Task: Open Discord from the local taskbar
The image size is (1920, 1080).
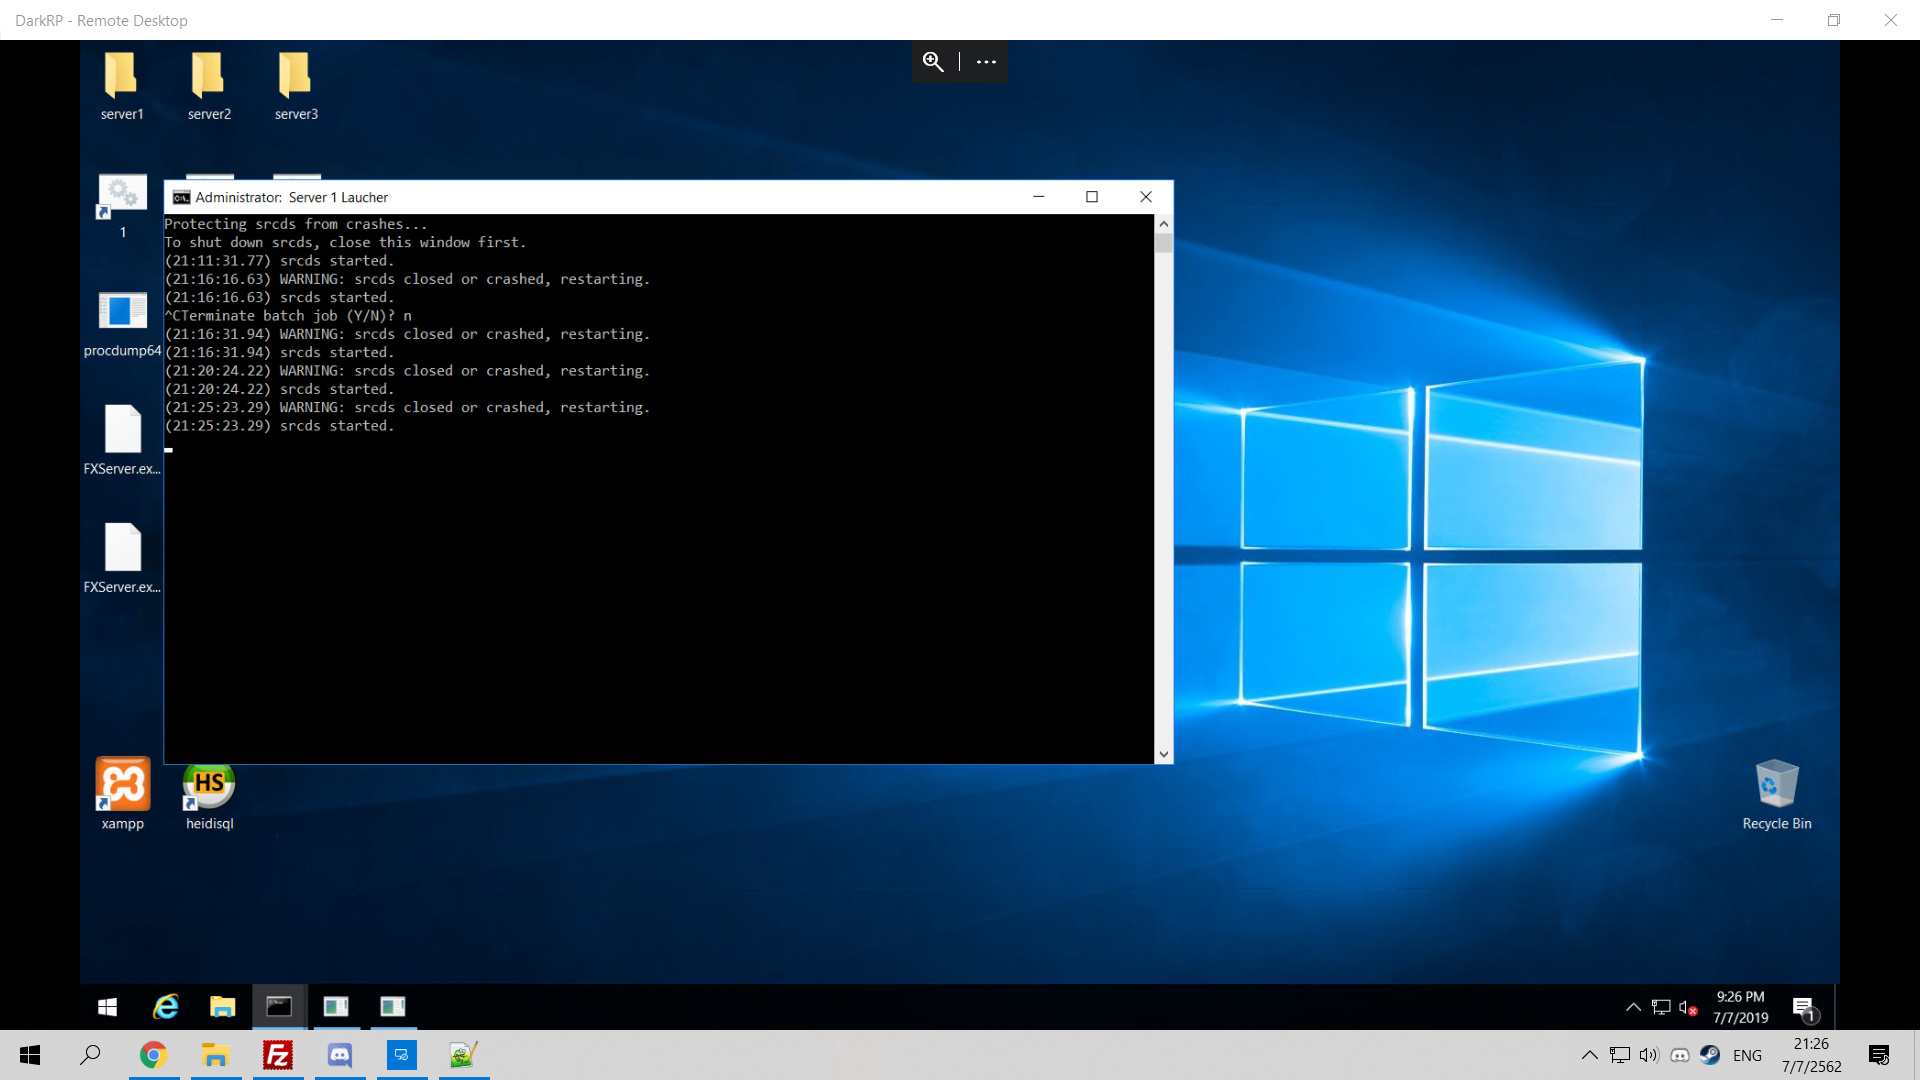Action: pos(340,1055)
